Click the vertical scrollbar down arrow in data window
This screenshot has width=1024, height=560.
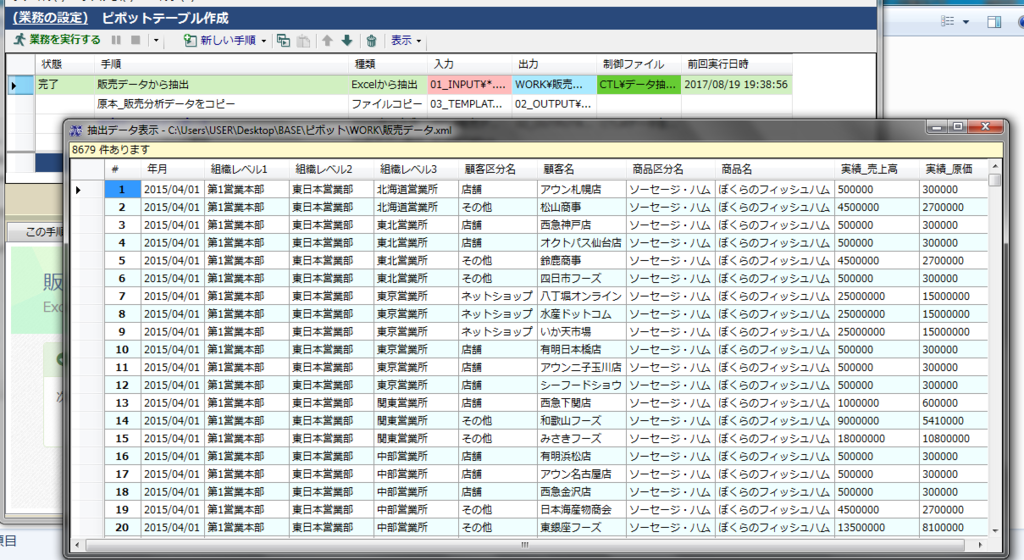pos(995,531)
